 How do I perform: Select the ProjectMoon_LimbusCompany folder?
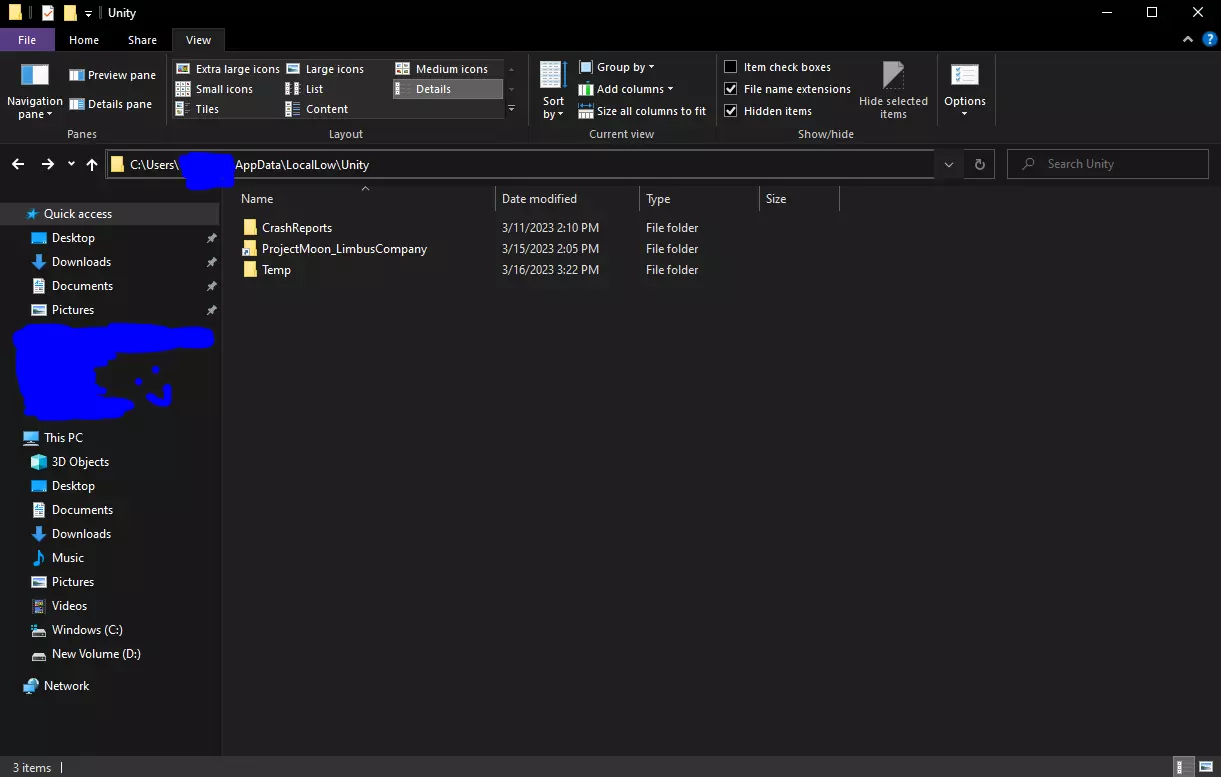tap(344, 249)
